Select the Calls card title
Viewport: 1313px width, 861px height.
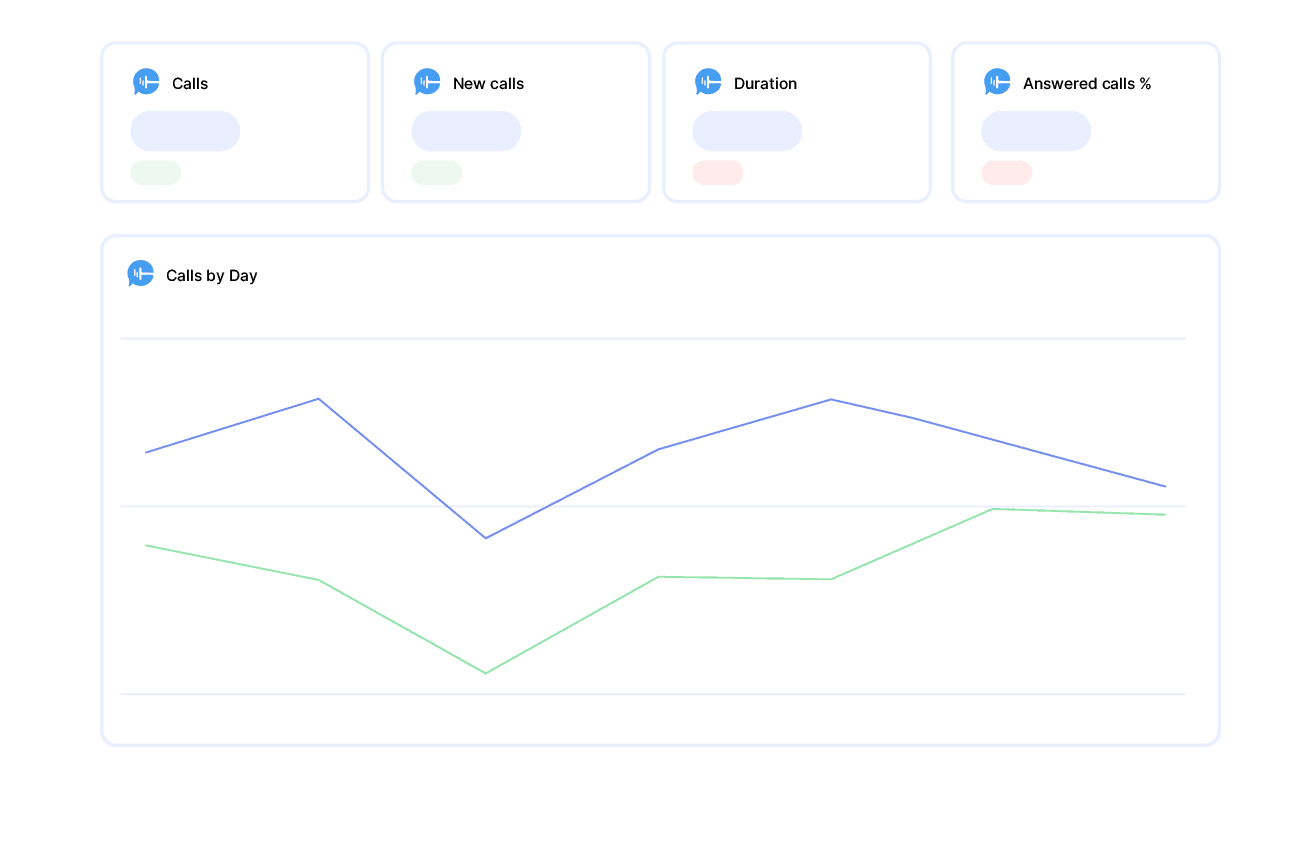pos(190,84)
